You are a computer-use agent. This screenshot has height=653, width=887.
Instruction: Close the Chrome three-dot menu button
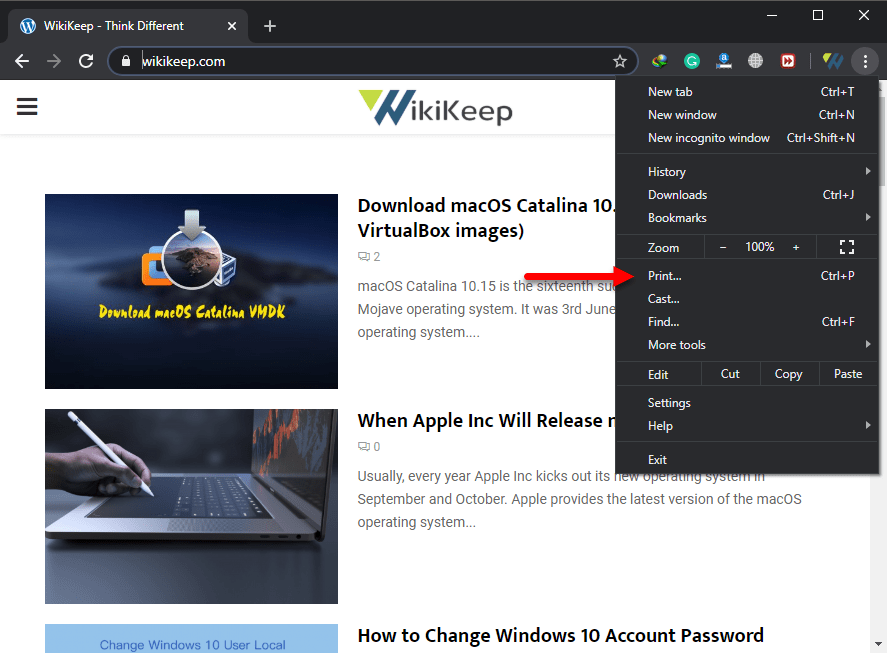[865, 61]
